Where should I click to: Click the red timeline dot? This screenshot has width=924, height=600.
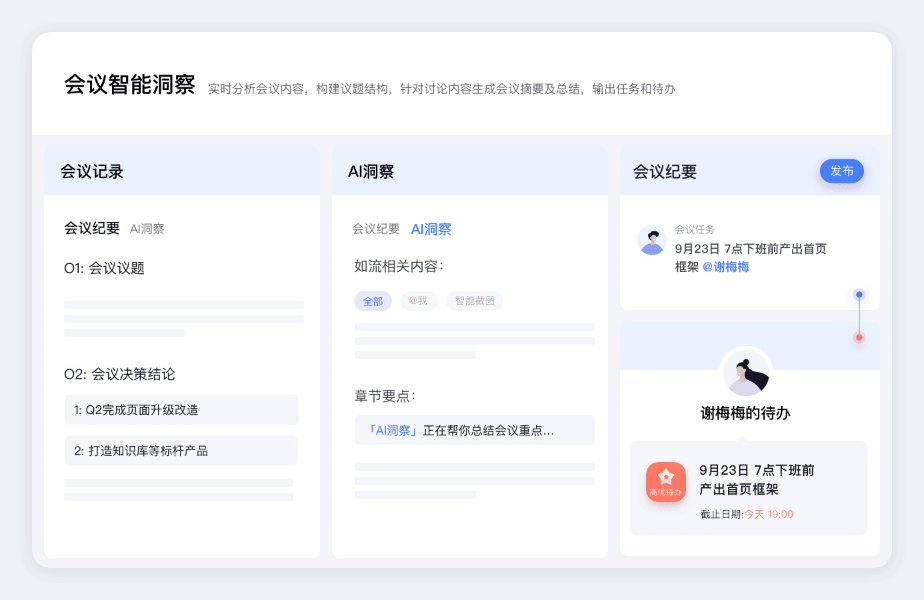click(859, 337)
